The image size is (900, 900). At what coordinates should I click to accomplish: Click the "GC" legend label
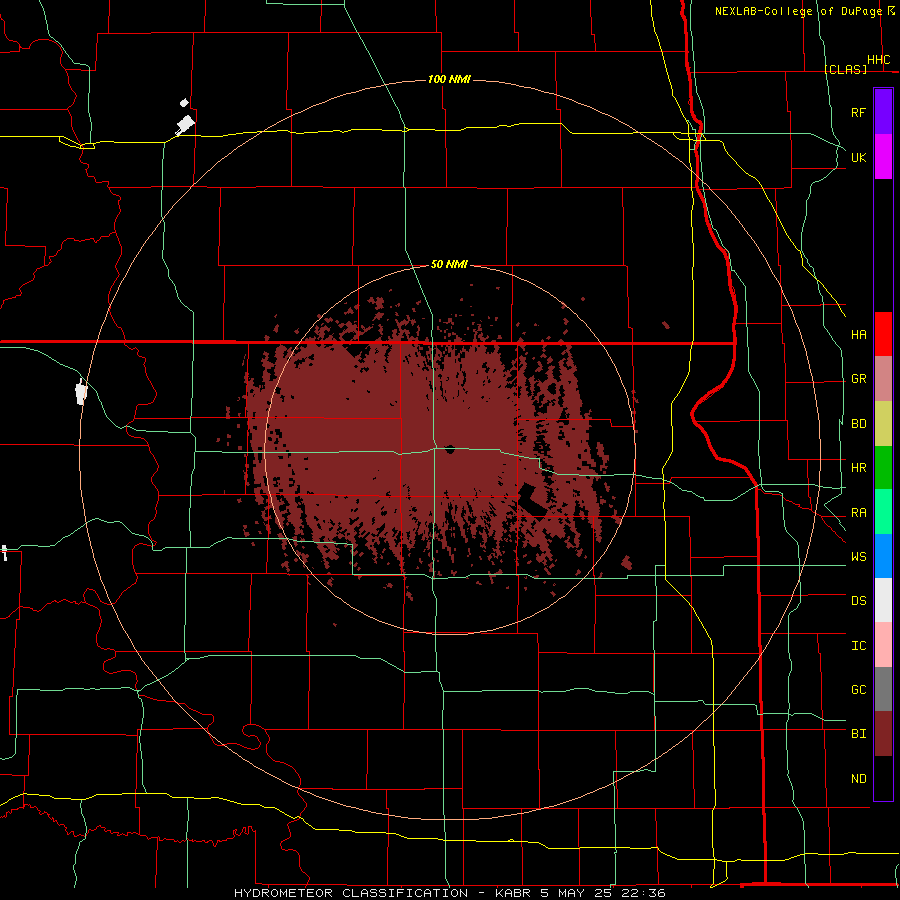tap(858, 690)
